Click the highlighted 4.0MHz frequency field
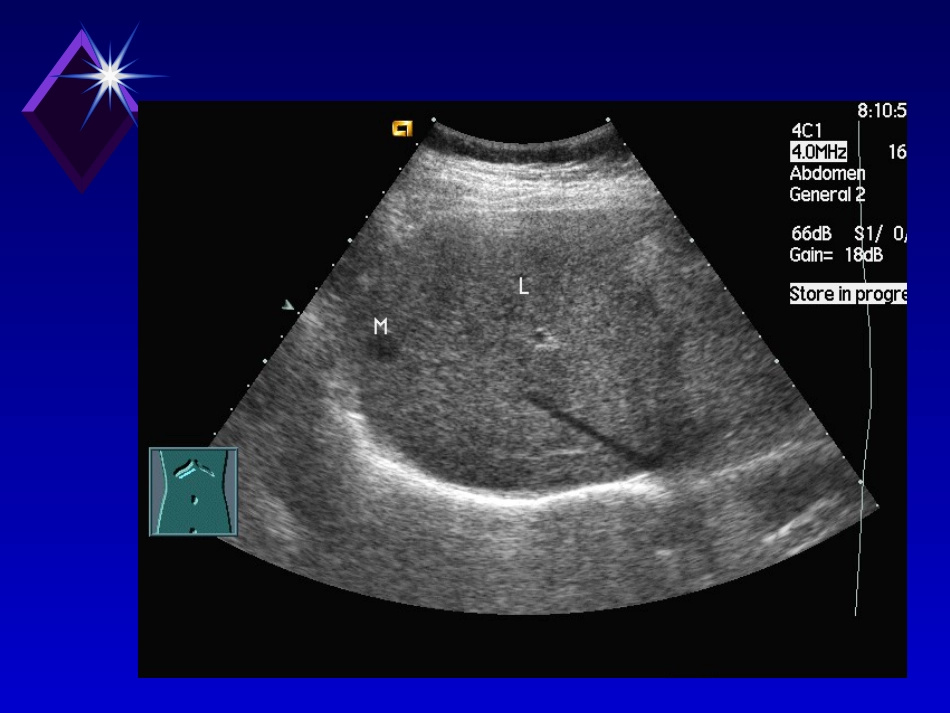950x713 pixels. pyautogui.click(x=818, y=151)
